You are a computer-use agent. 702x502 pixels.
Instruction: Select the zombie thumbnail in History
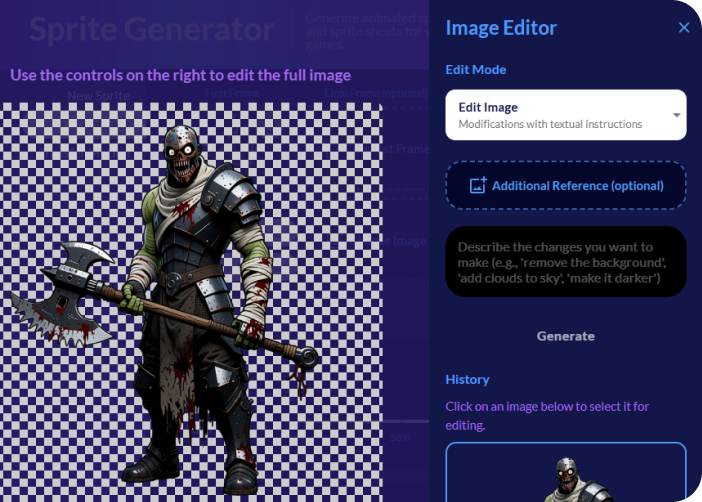pyautogui.click(x=565, y=473)
